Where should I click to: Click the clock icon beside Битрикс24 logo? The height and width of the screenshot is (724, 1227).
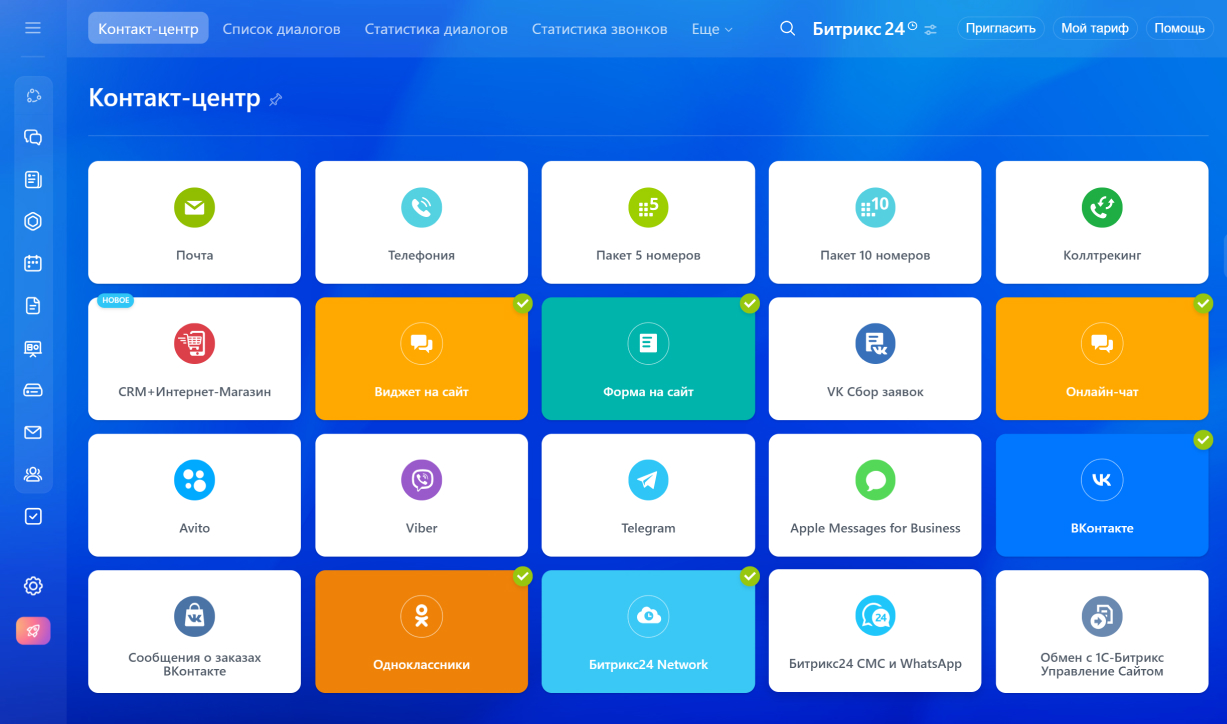pos(912,25)
